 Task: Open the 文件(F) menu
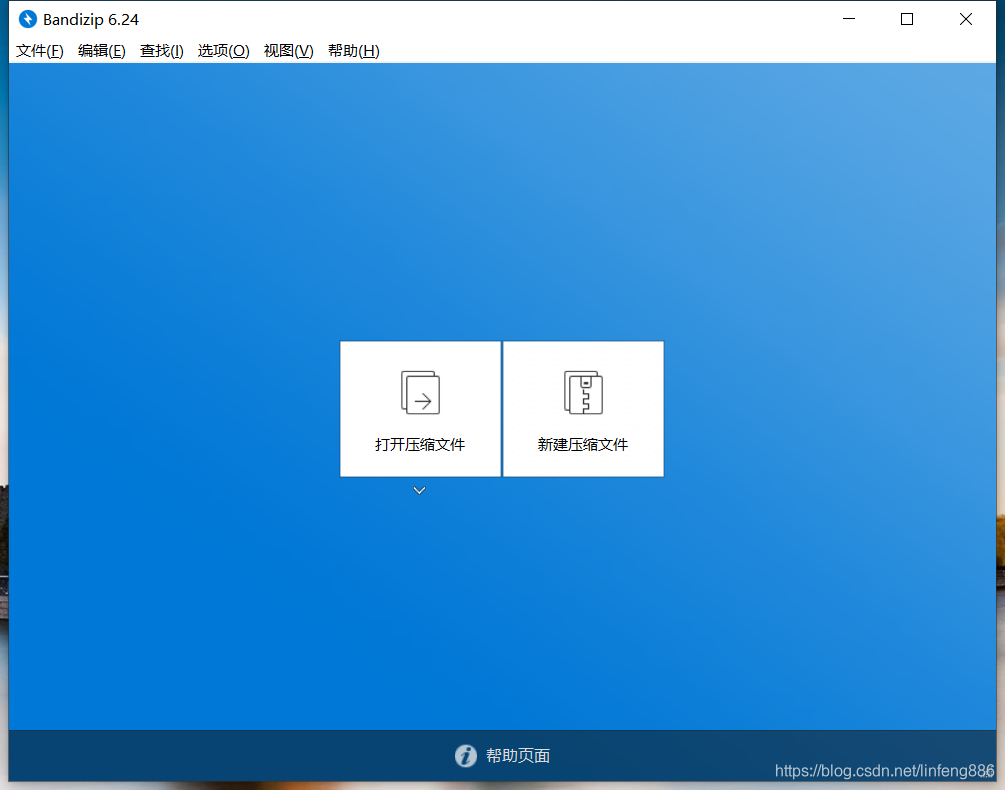coord(40,51)
